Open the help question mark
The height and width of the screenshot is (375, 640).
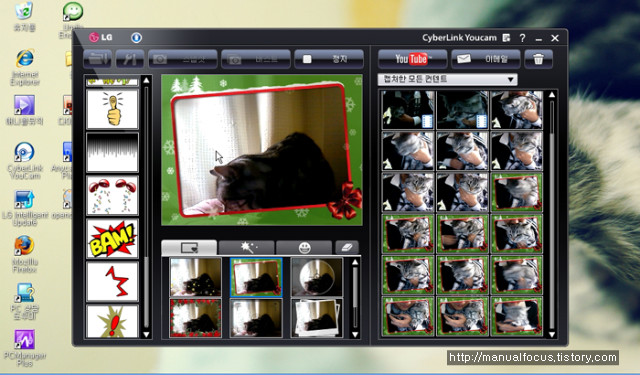[x=522, y=38]
